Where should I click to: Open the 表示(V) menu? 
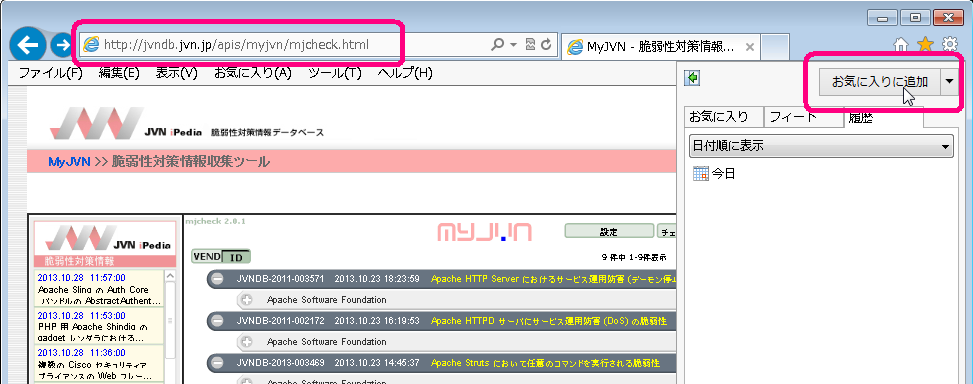[176, 73]
